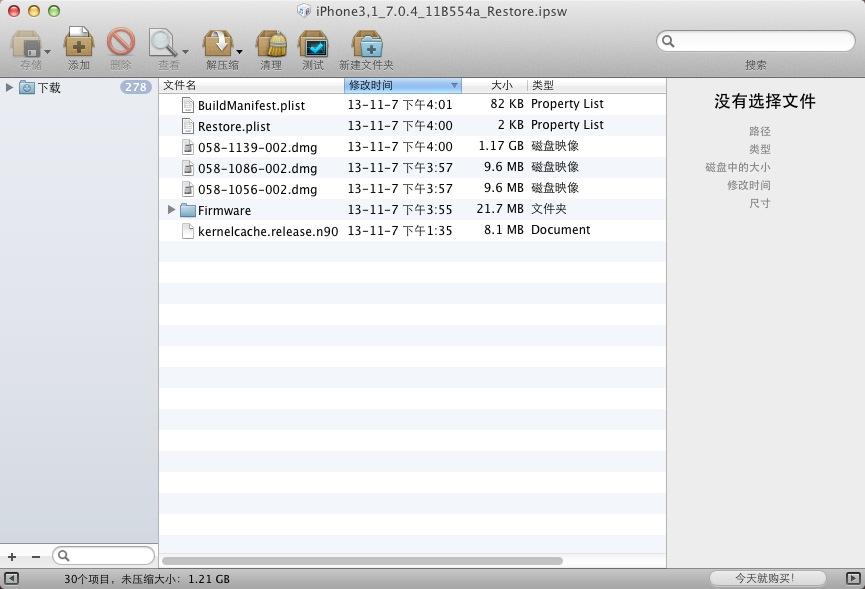Click the 278 badge next to 下载

coord(136,87)
